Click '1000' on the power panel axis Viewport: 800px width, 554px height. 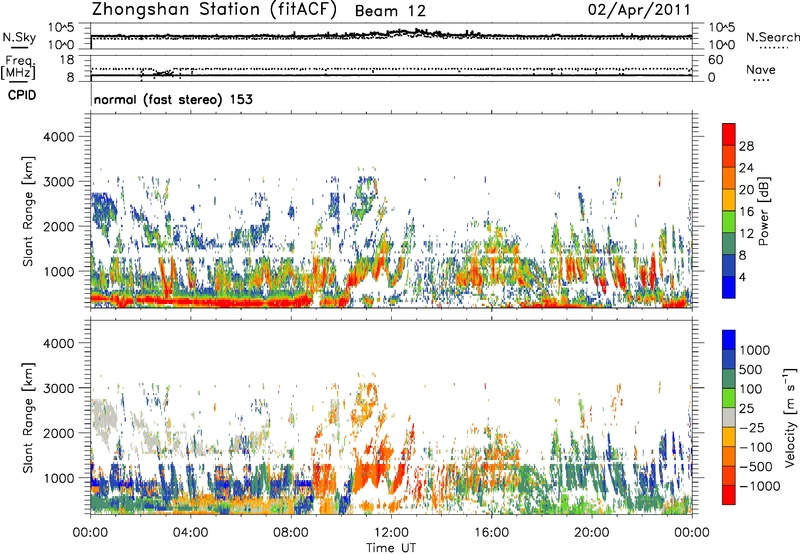coord(58,271)
